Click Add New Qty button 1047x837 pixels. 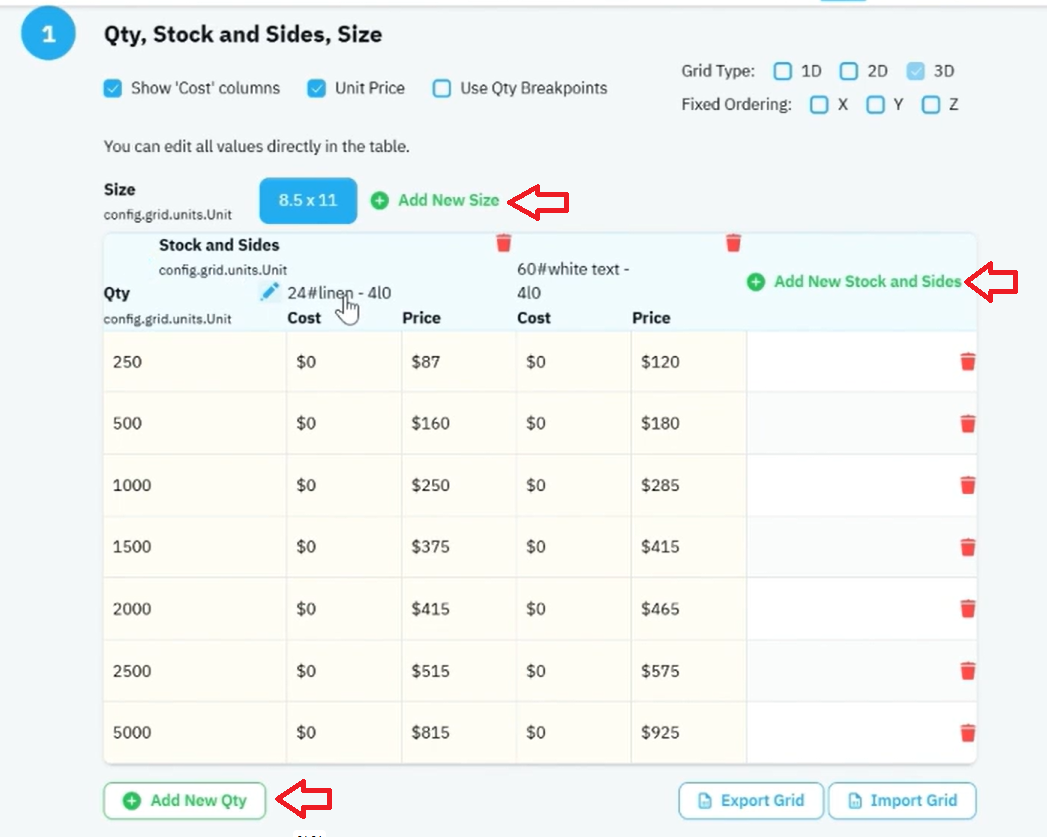pos(184,800)
